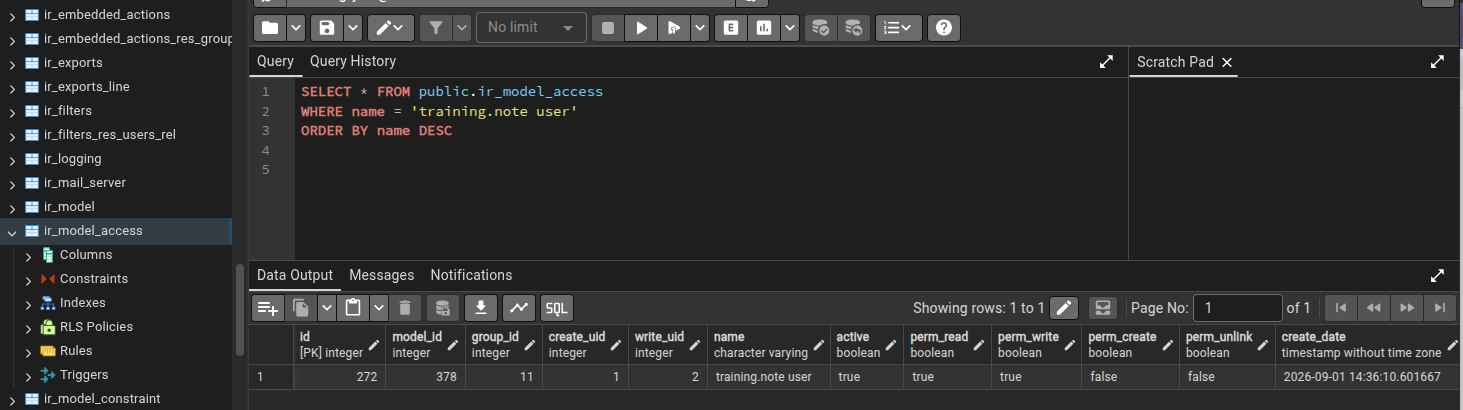This screenshot has height=410, width=1463.
Task: Select the Data Output tab
Action: tap(295, 275)
